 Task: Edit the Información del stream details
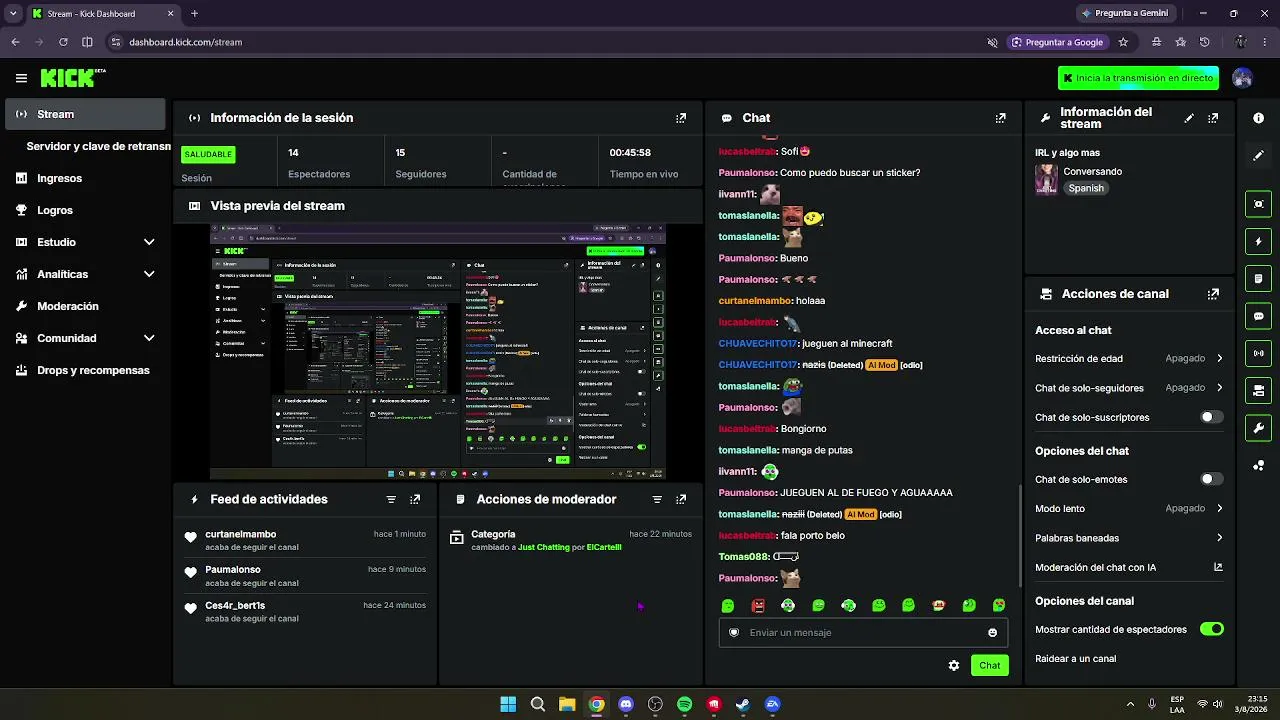tap(1189, 118)
